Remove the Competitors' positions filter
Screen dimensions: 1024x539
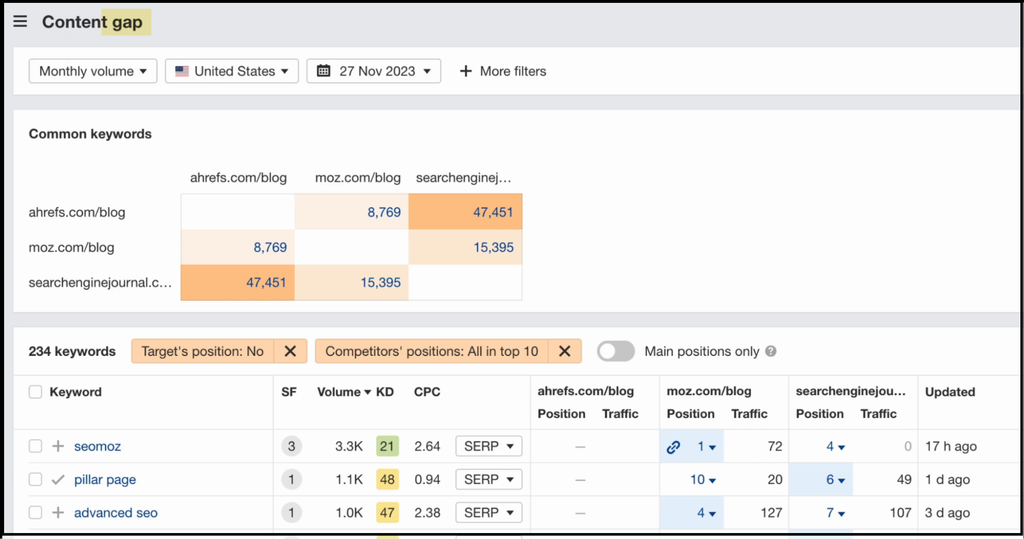tap(565, 351)
